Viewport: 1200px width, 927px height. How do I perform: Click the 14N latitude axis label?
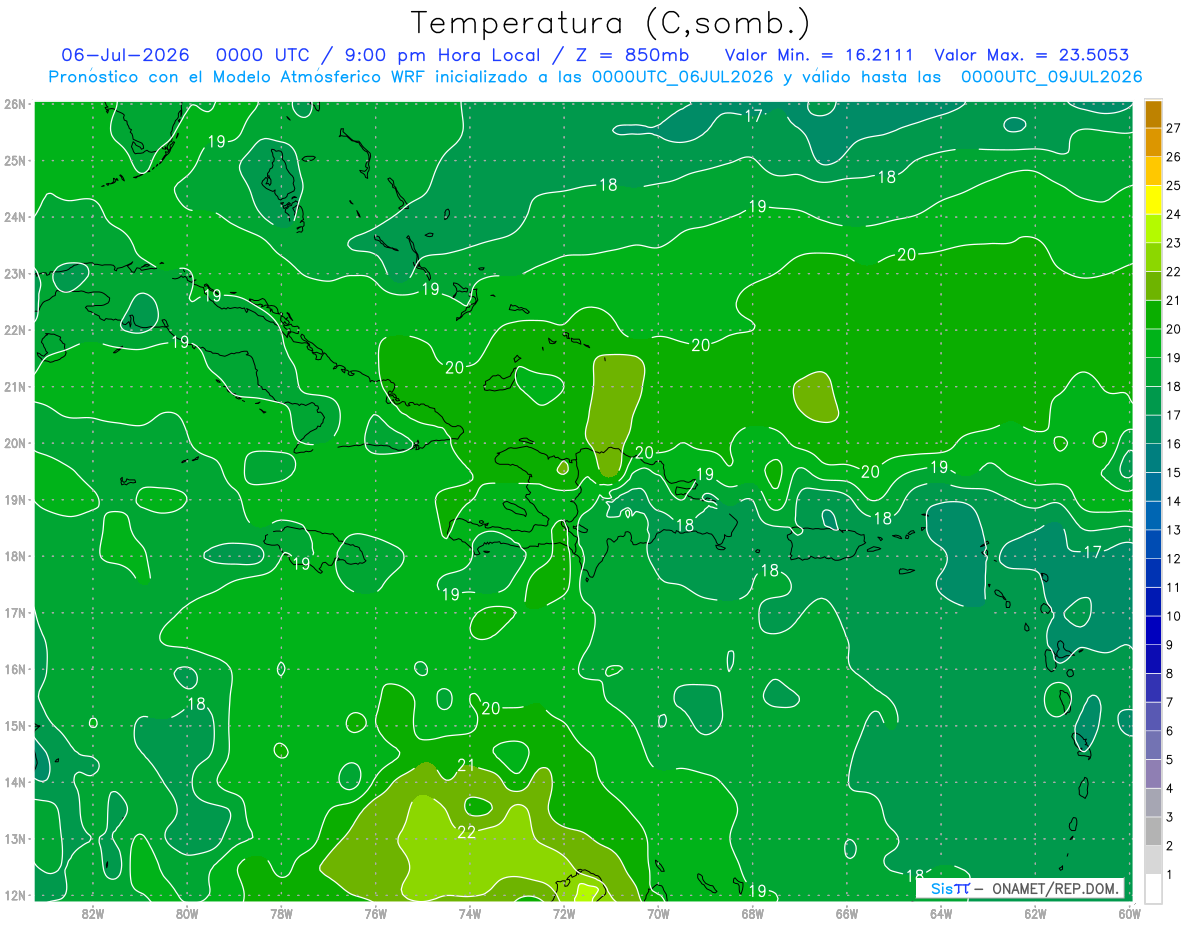tap(15, 782)
